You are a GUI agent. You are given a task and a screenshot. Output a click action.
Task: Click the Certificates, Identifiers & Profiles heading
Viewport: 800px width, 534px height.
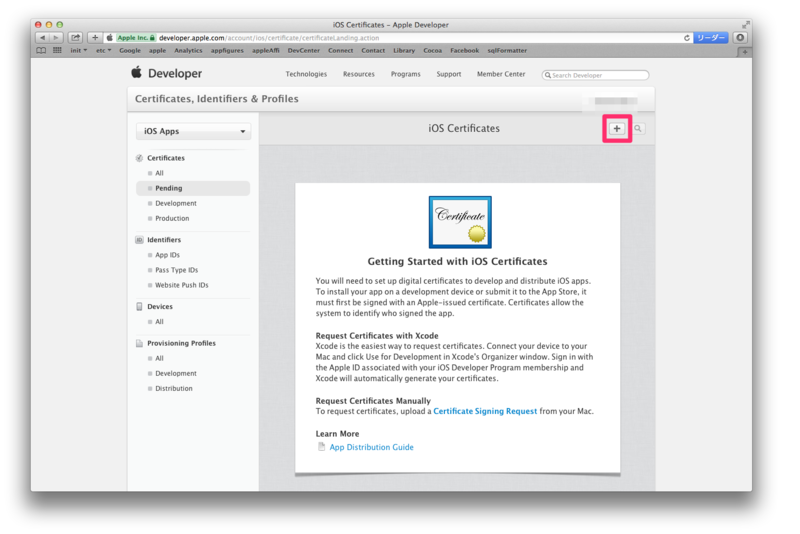coord(216,99)
